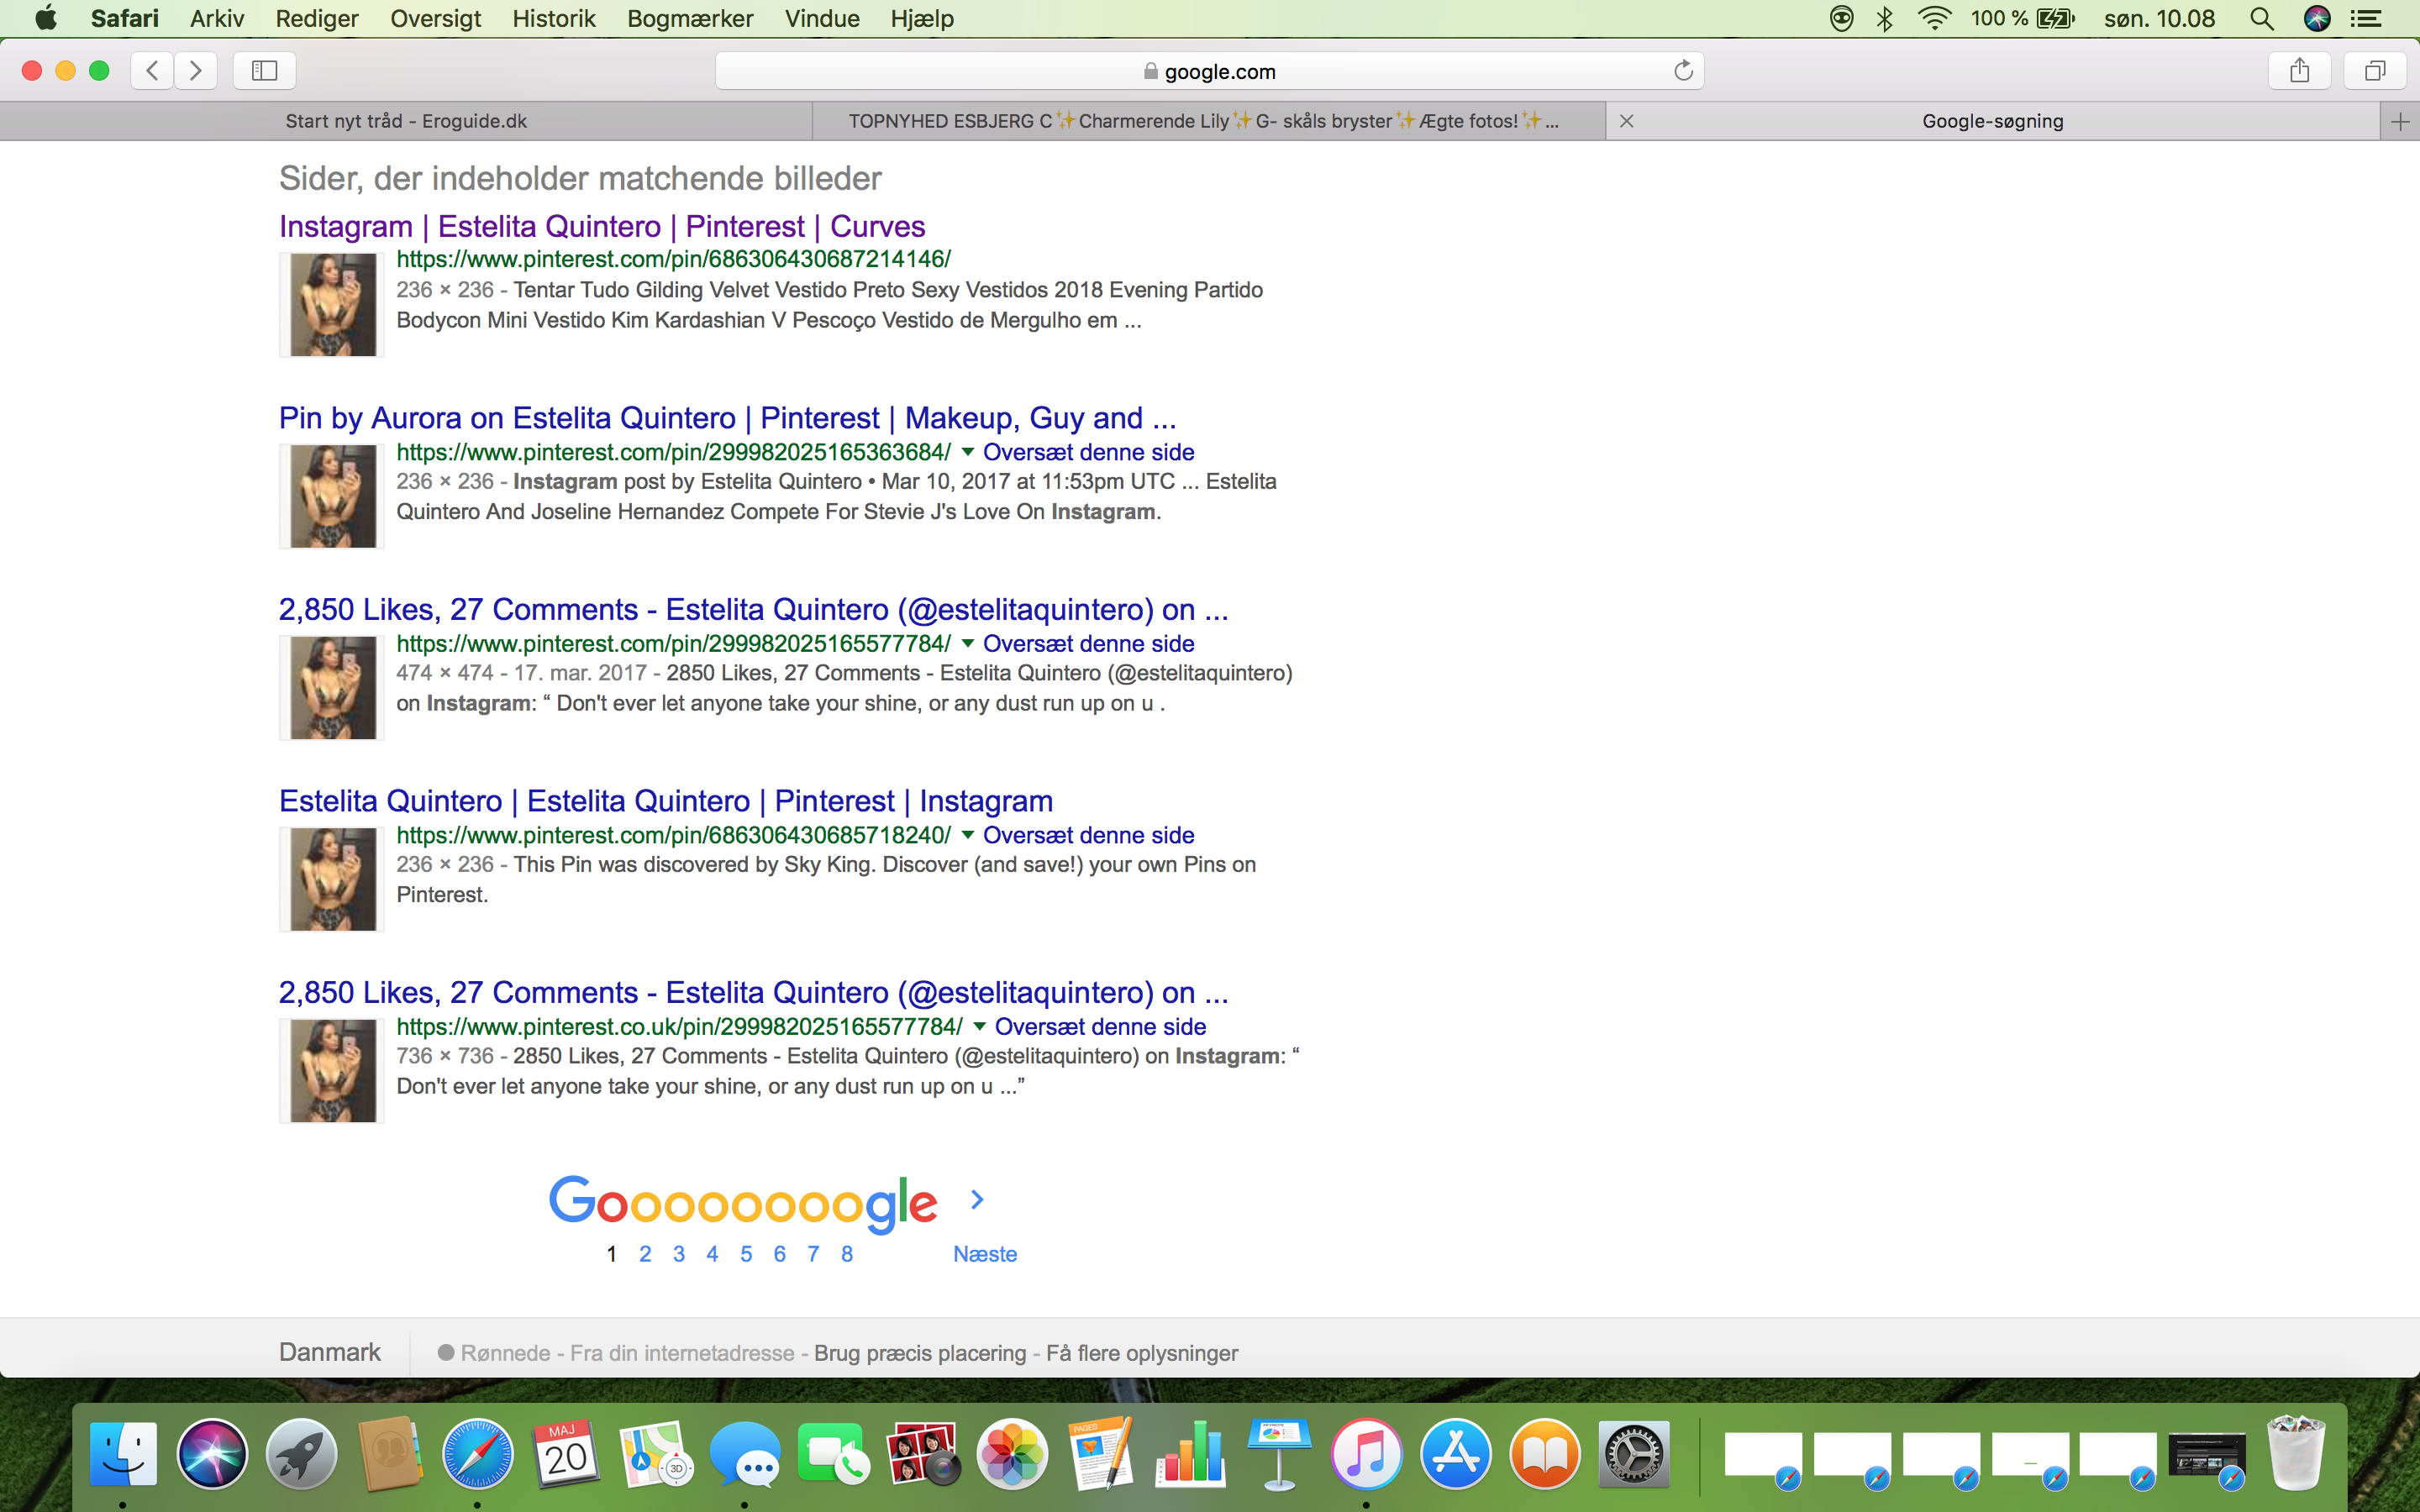This screenshot has width=2420, height=1512.
Task: Open Messages in the Dock
Action: (x=745, y=1453)
